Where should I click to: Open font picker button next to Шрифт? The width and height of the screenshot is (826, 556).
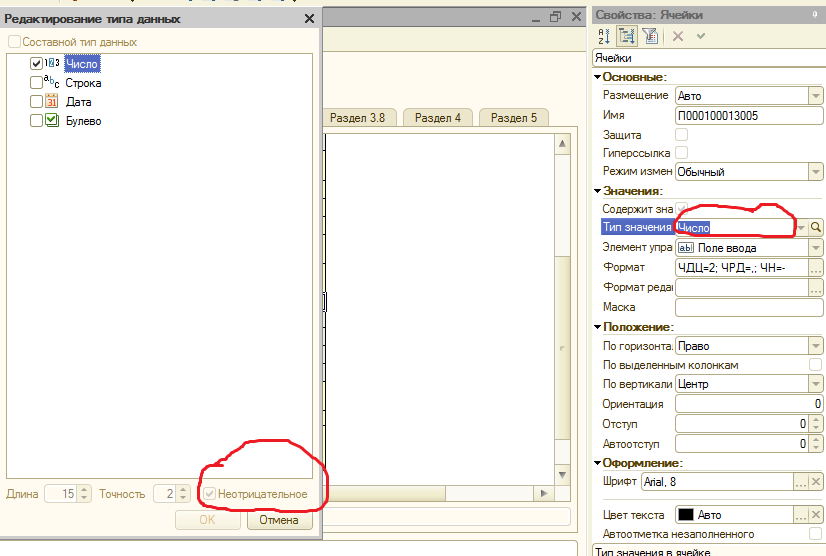(x=801, y=483)
